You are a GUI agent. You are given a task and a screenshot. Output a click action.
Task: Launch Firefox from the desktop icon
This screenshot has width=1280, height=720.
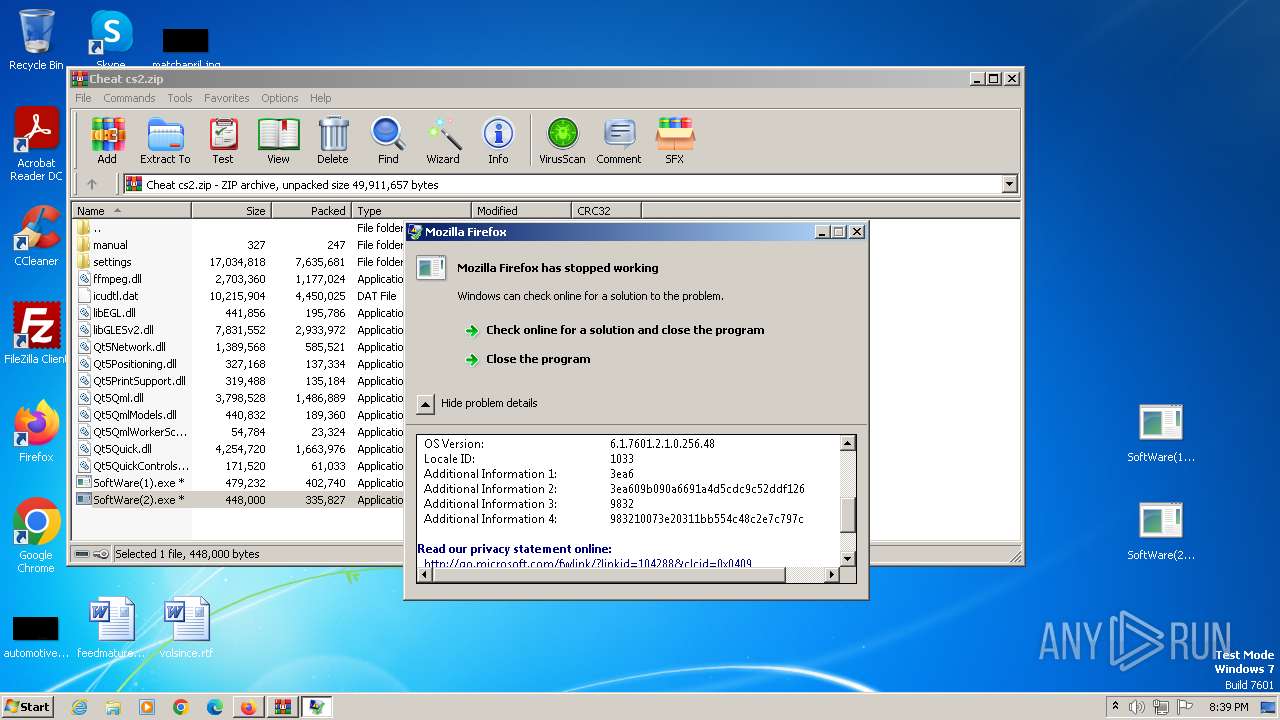click(36, 432)
